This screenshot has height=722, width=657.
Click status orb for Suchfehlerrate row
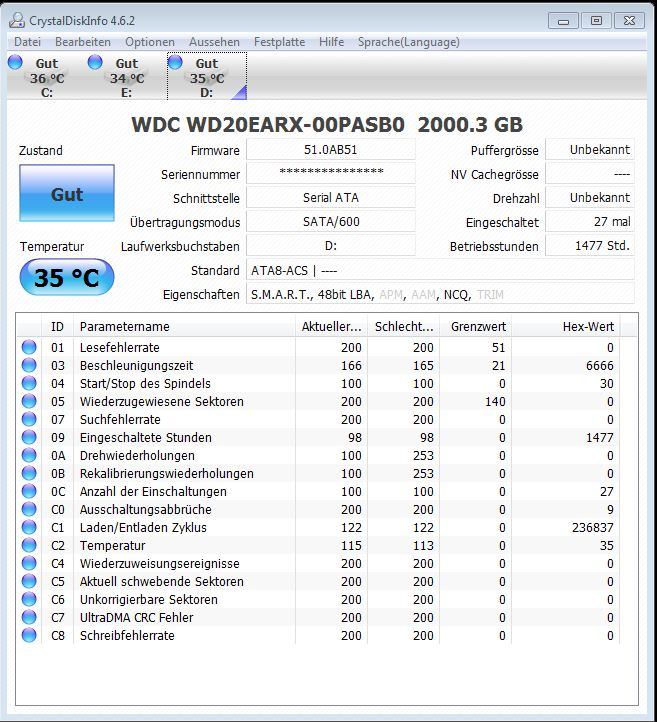click(x=29, y=419)
